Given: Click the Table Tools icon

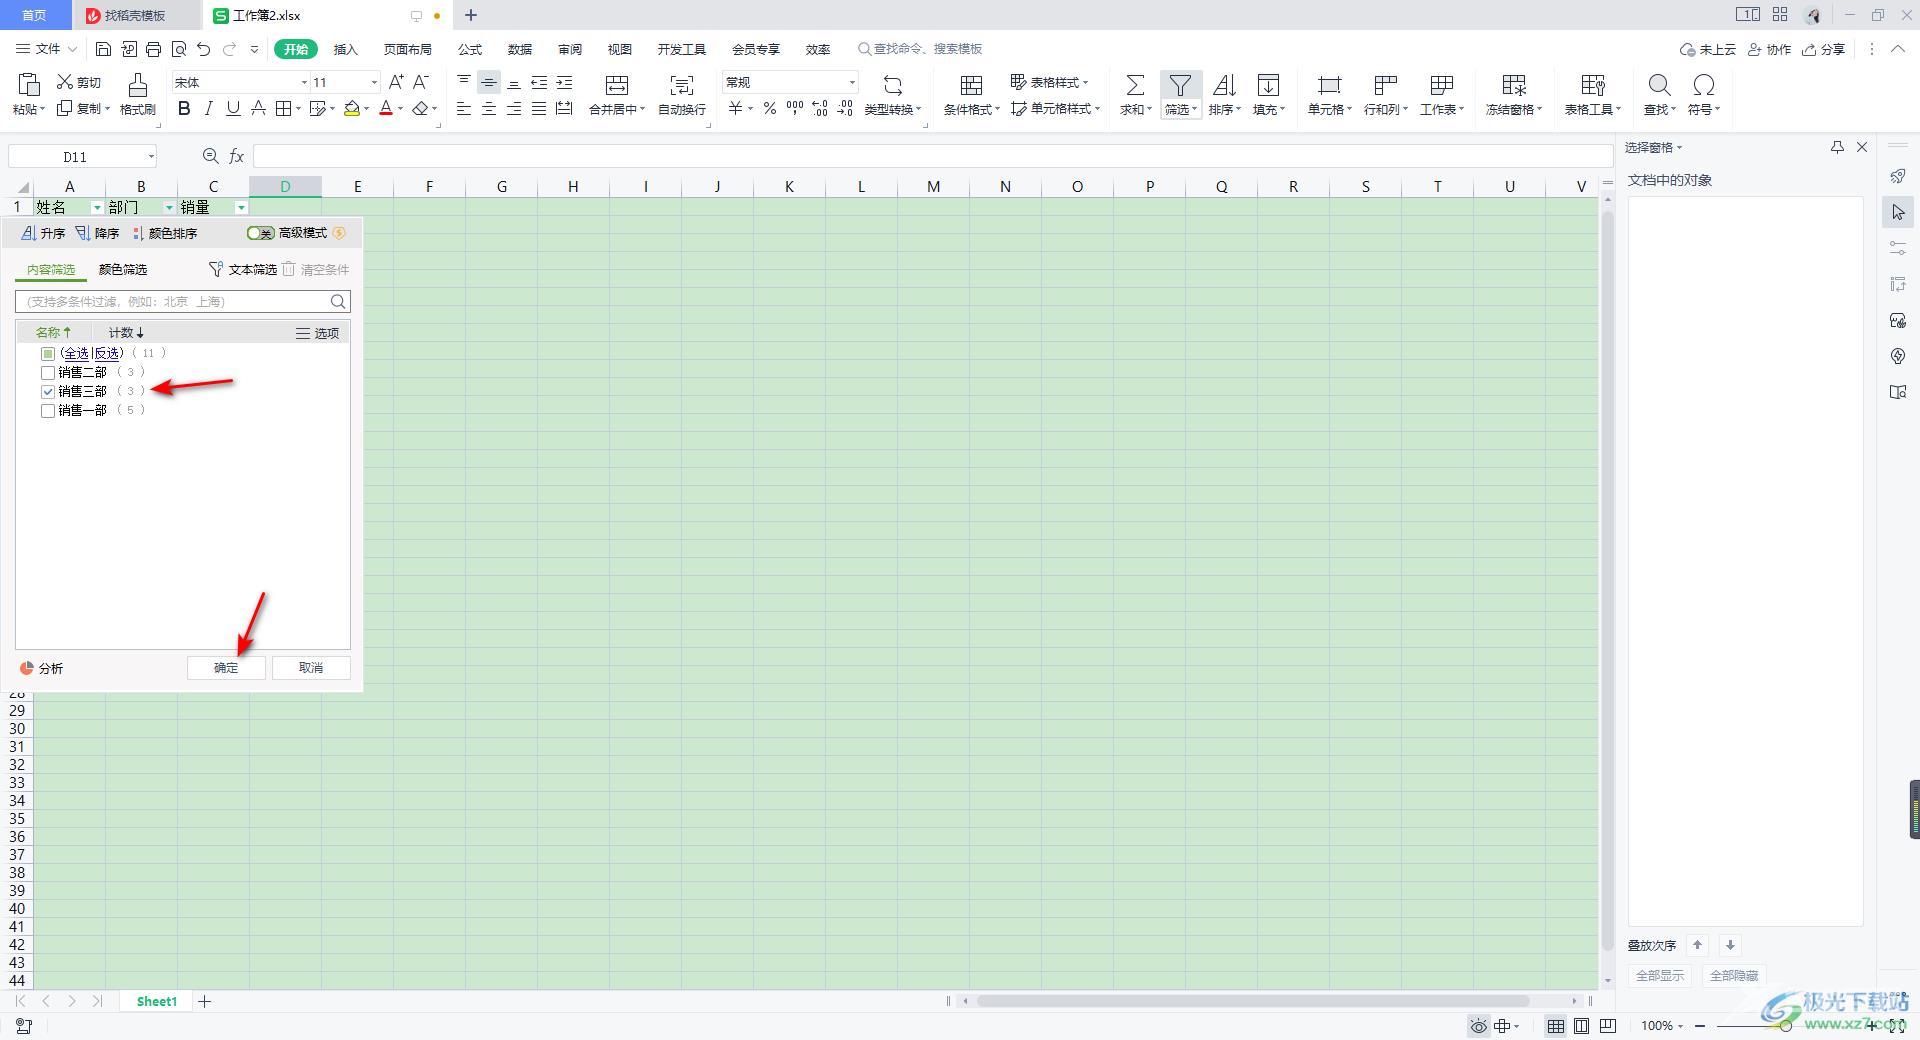Looking at the screenshot, I should (1593, 85).
